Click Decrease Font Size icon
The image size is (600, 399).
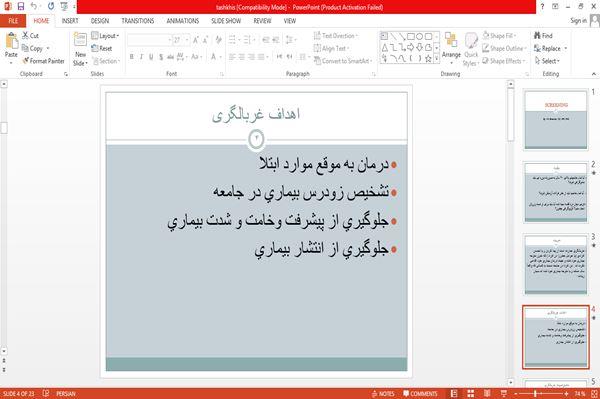[x=205, y=40]
